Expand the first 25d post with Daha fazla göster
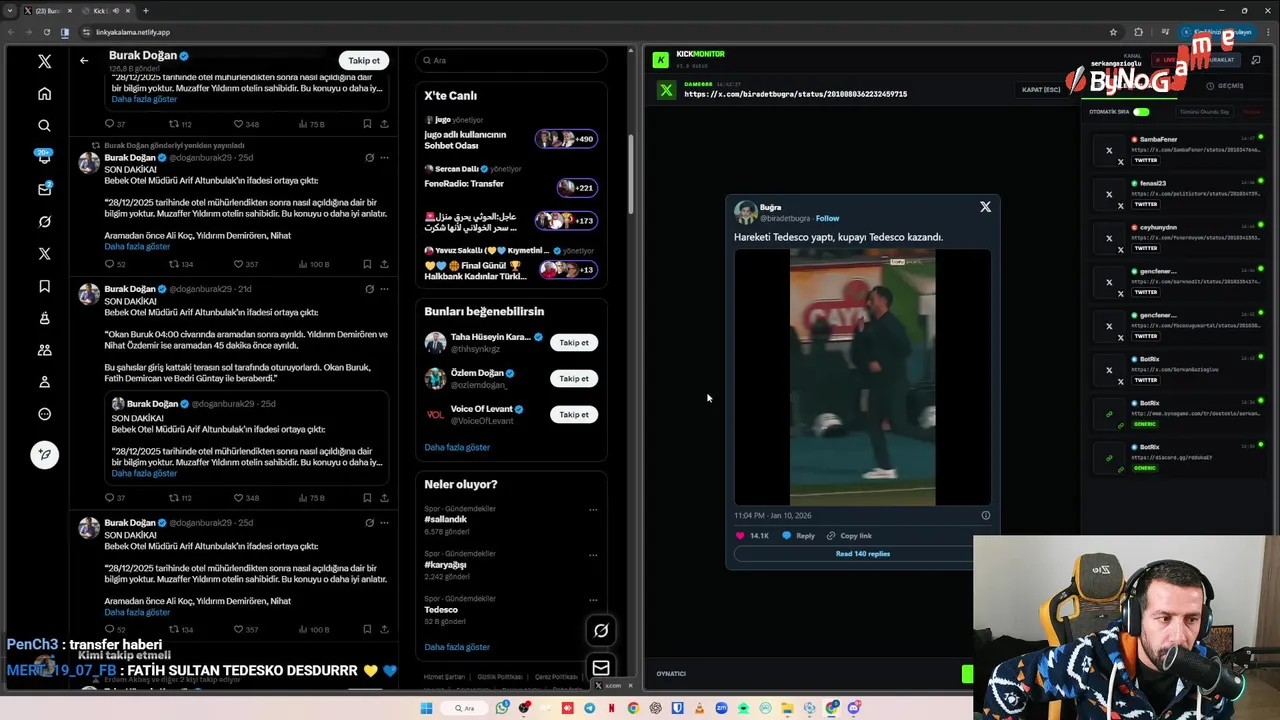This screenshot has width=1280, height=720. [137, 246]
